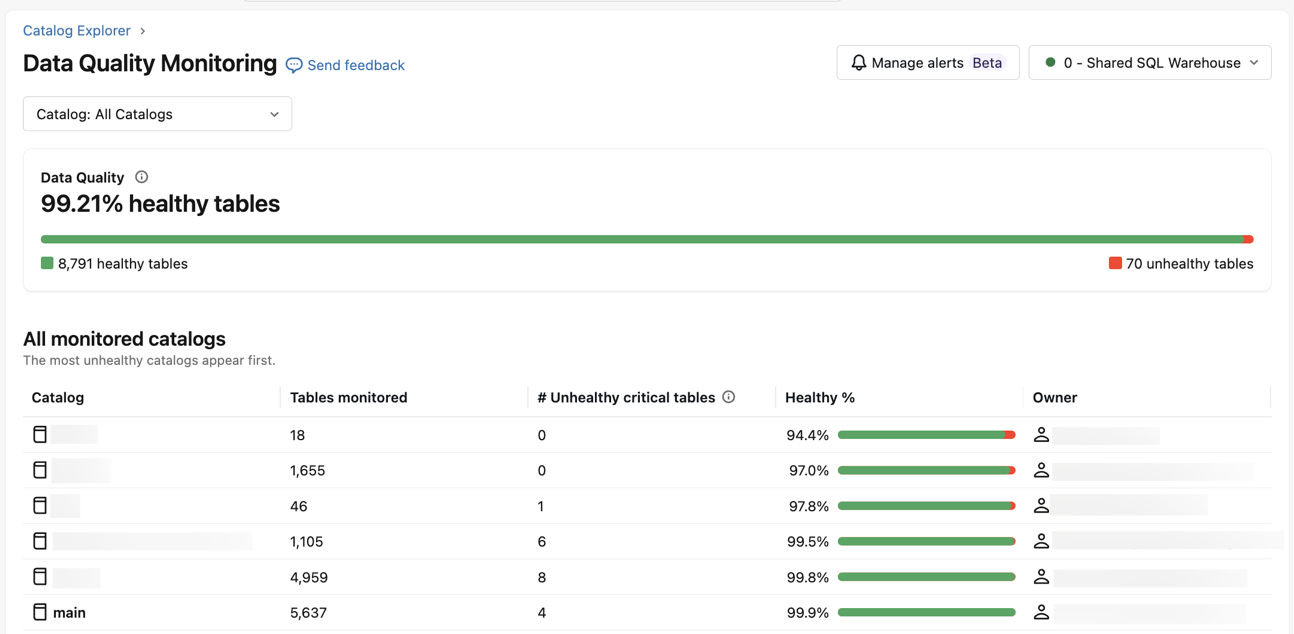Image resolution: width=1294 pixels, height=634 pixels.
Task: Click the green 8,791 healthy tables legend square
Action: pyautogui.click(x=47, y=263)
